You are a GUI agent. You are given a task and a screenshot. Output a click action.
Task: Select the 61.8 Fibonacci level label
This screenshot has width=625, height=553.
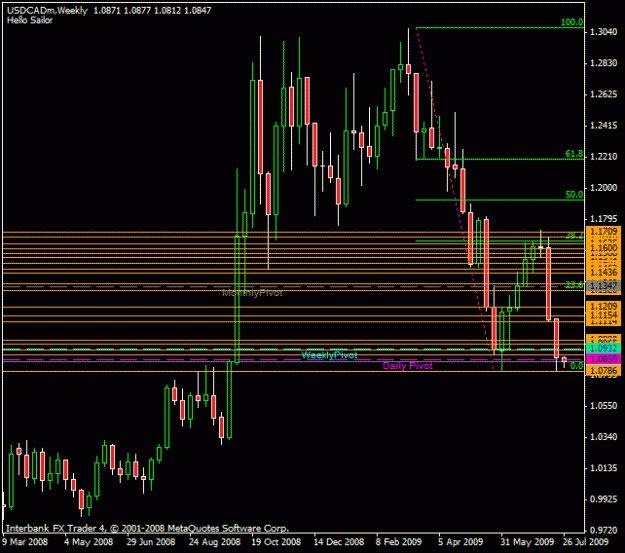click(574, 154)
